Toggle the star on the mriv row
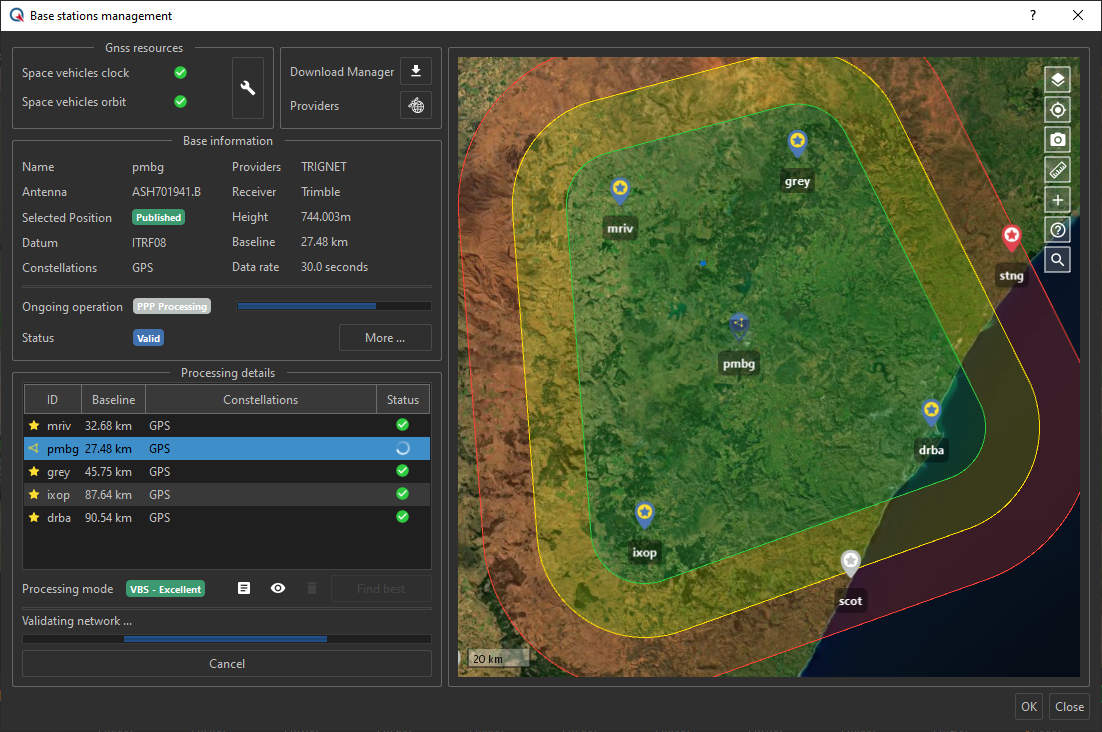 pos(34,426)
